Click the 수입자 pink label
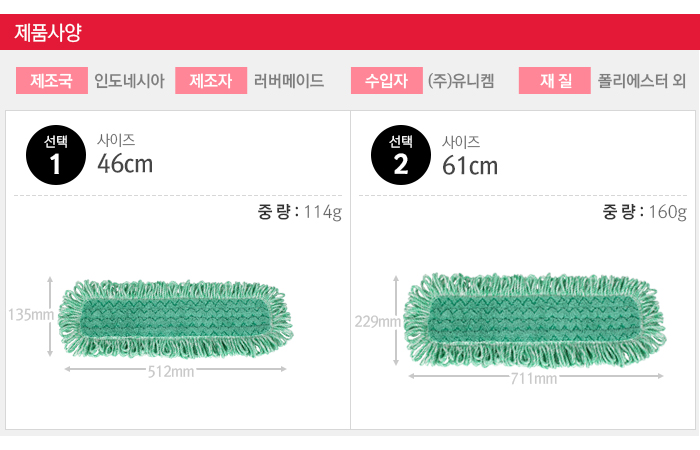Screen dimensions: 700x450 tap(387, 80)
